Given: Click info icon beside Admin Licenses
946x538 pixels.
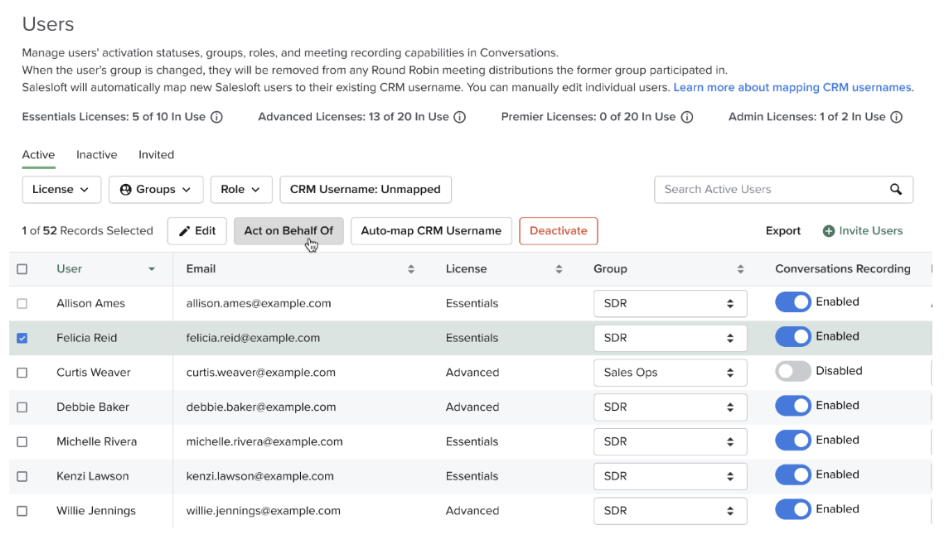Looking at the screenshot, I should click(896, 117).
